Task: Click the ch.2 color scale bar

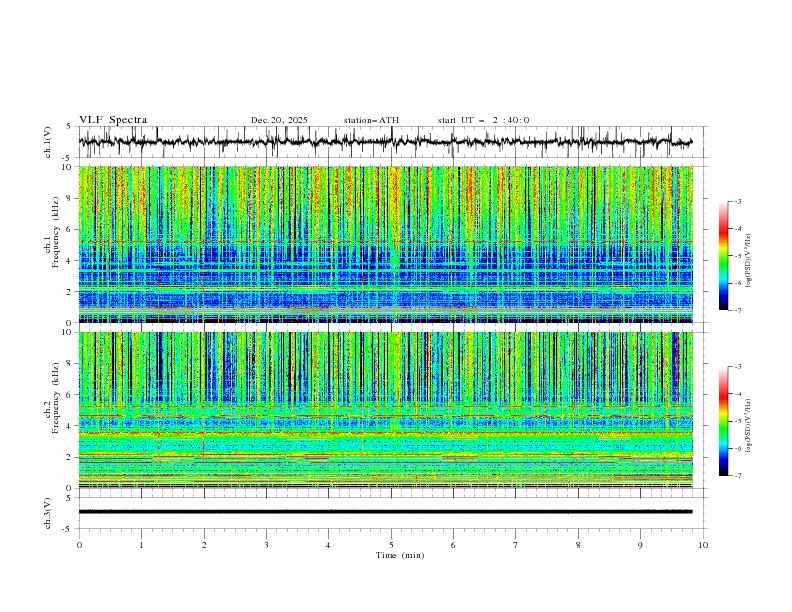Action: coord(723,420)
